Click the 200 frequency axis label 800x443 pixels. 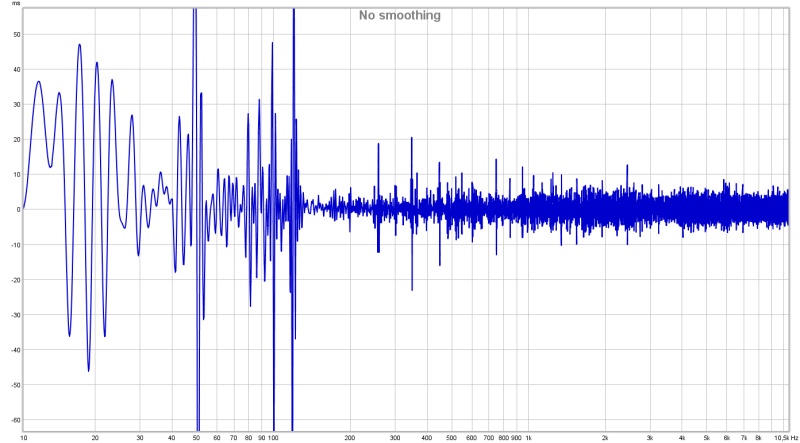(350, 438)
